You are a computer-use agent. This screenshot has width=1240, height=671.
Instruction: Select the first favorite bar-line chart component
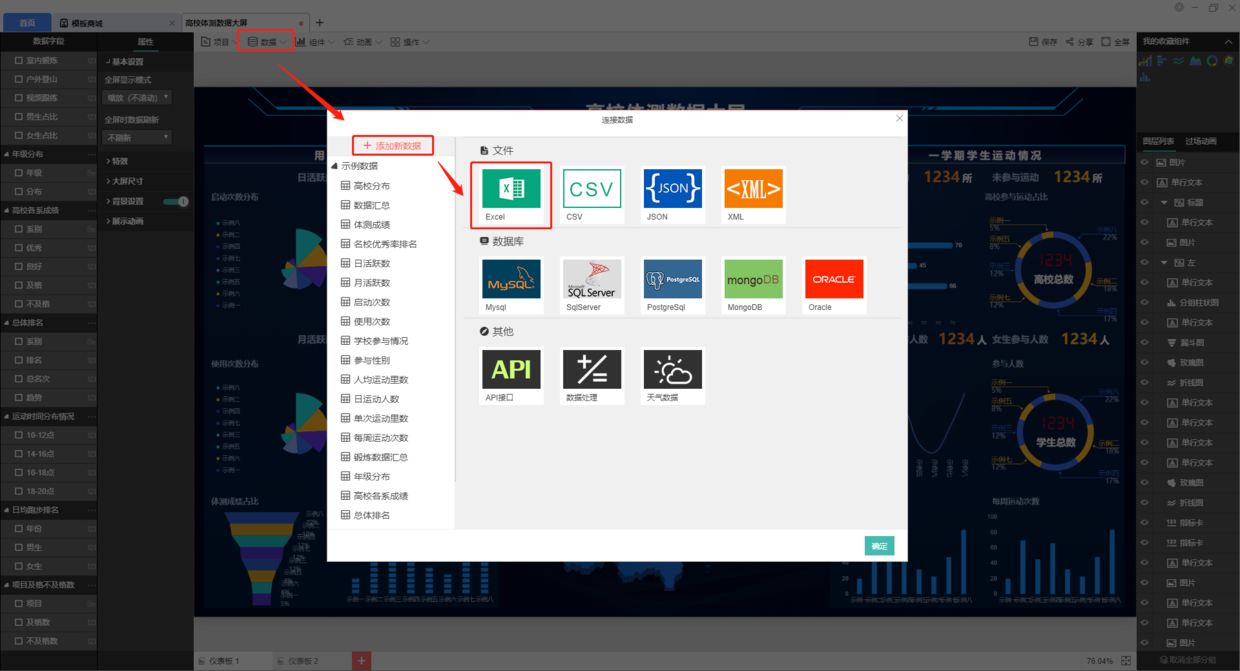tap(1146, 61)
